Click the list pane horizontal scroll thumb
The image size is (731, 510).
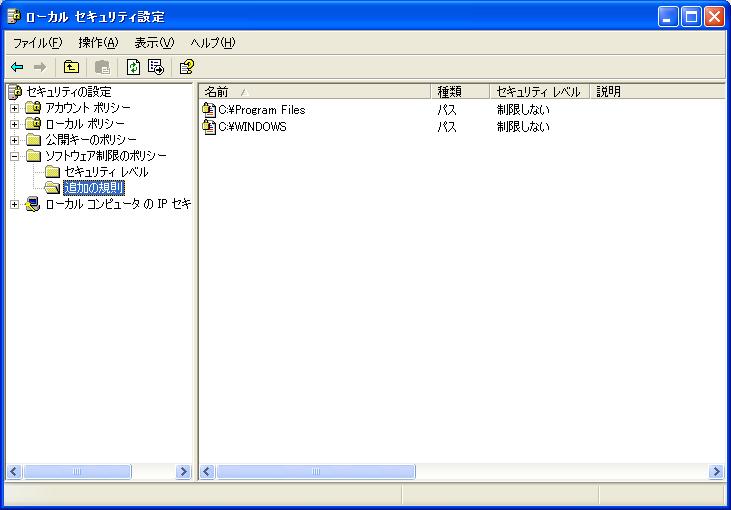(316, 472)
